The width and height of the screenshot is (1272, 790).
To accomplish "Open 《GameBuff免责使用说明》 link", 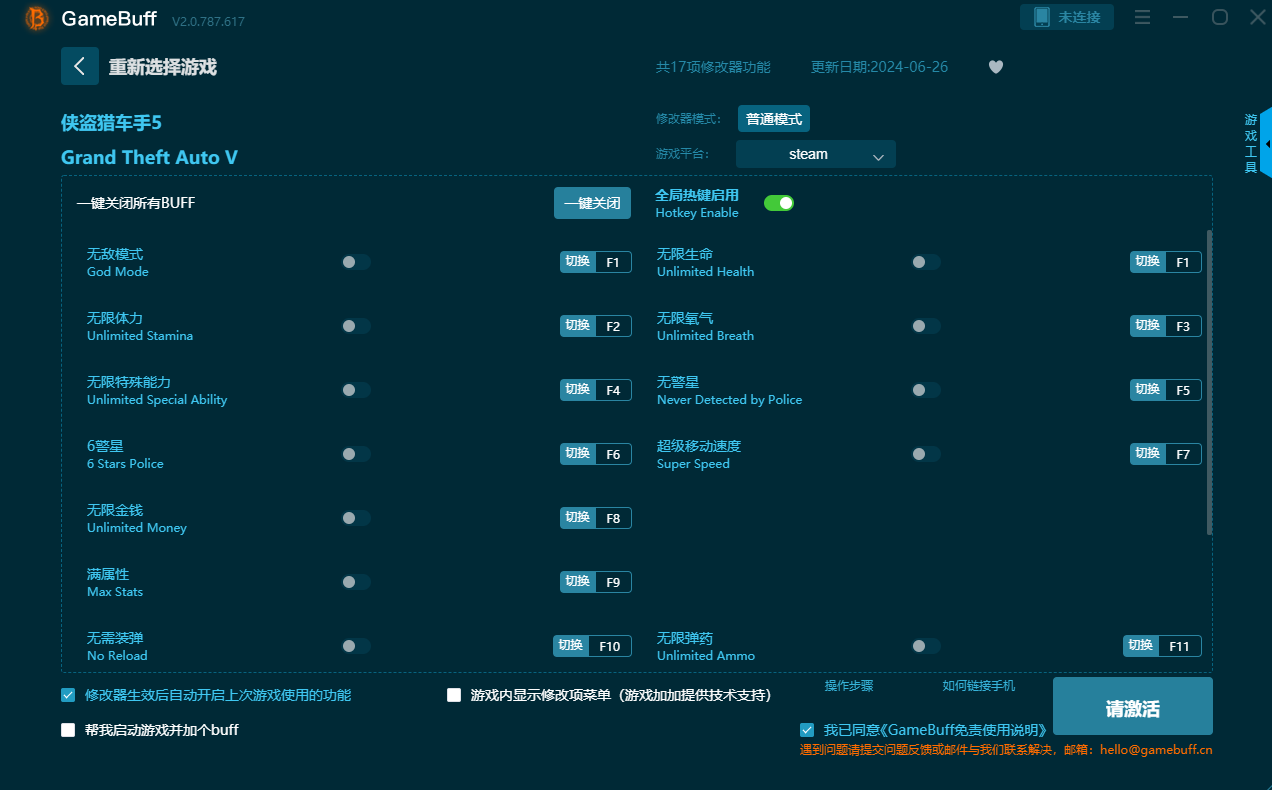I will (x=965, y=730).
